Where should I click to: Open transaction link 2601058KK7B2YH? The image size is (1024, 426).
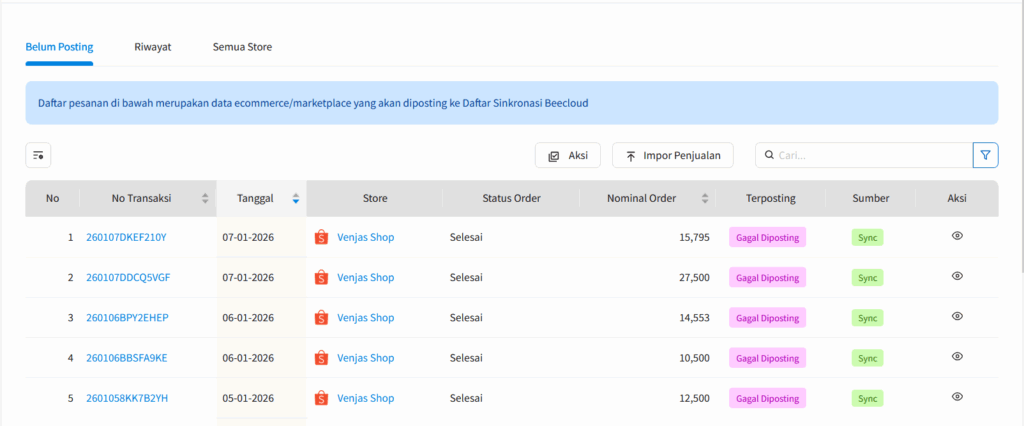127,398
